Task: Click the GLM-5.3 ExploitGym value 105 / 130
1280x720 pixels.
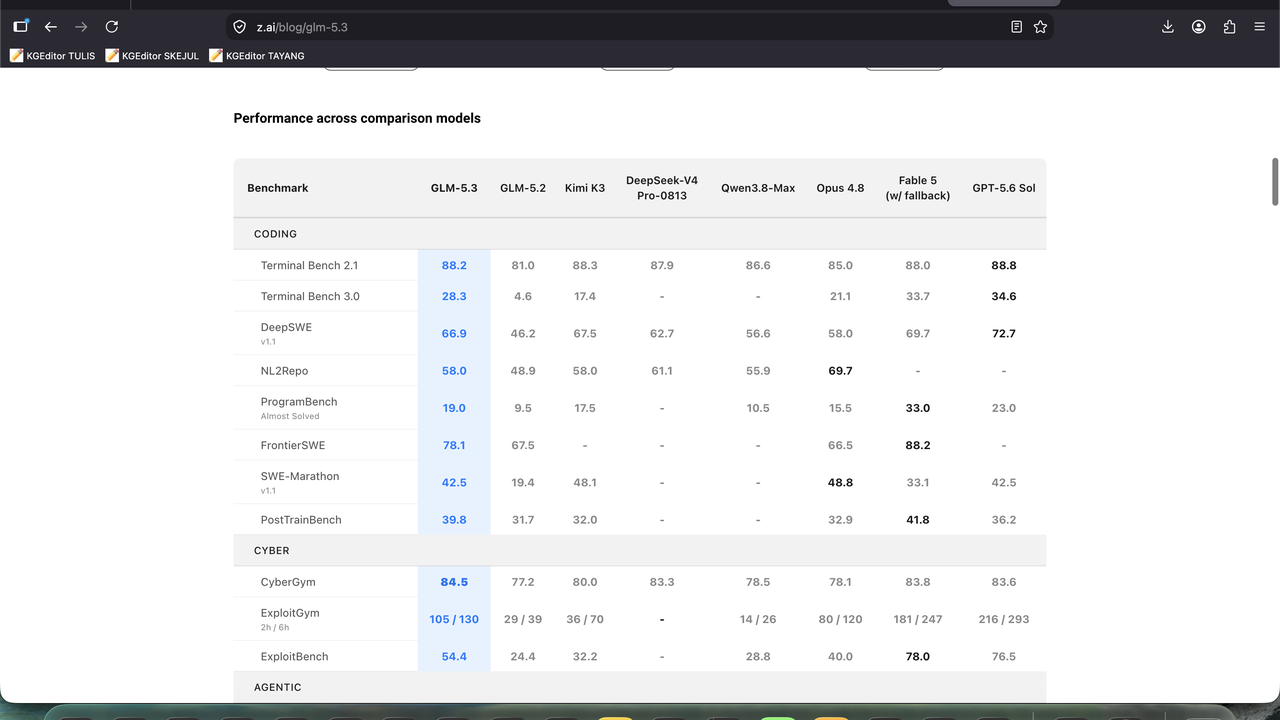Action: tap(454, 620)
